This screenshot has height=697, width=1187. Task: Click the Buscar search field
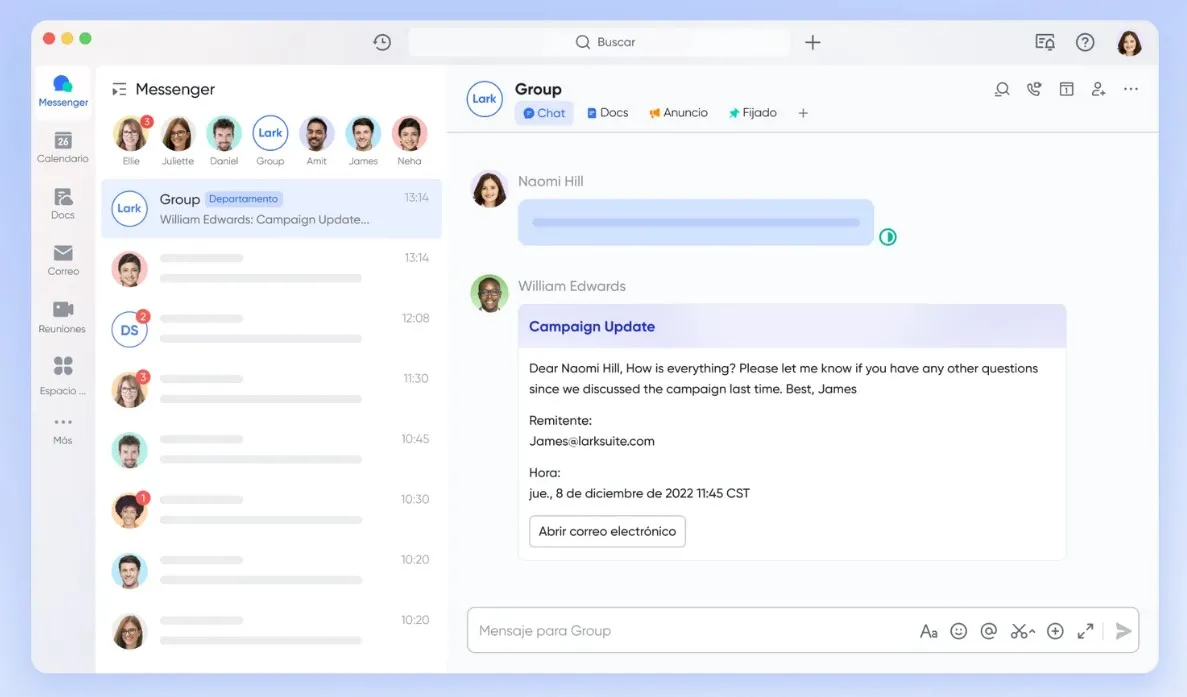(598, 42)
